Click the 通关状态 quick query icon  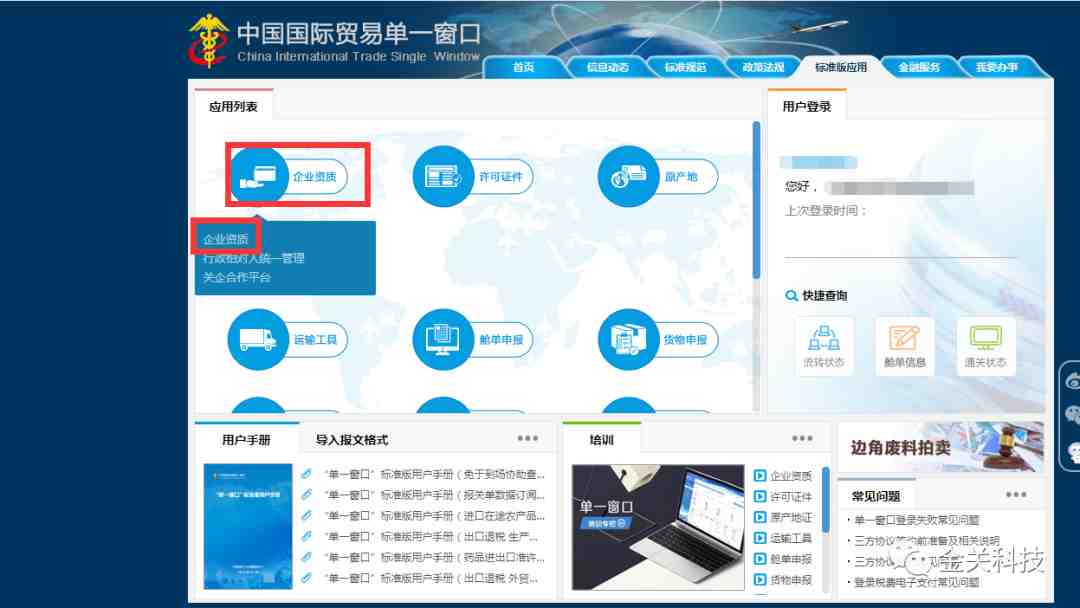click(x=985, y=345)
